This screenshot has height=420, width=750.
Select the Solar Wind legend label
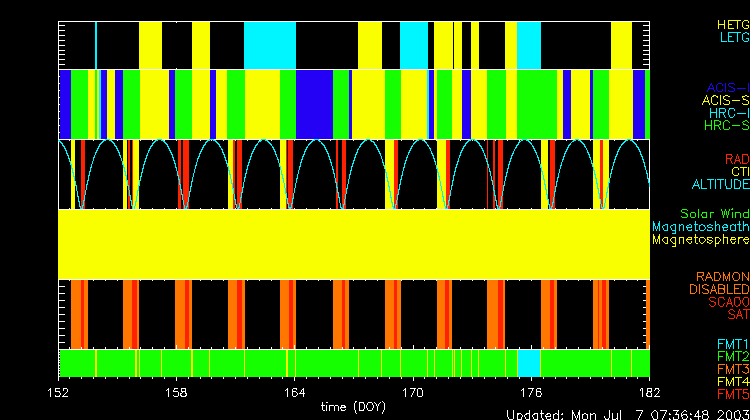click(x=714, y=214)
